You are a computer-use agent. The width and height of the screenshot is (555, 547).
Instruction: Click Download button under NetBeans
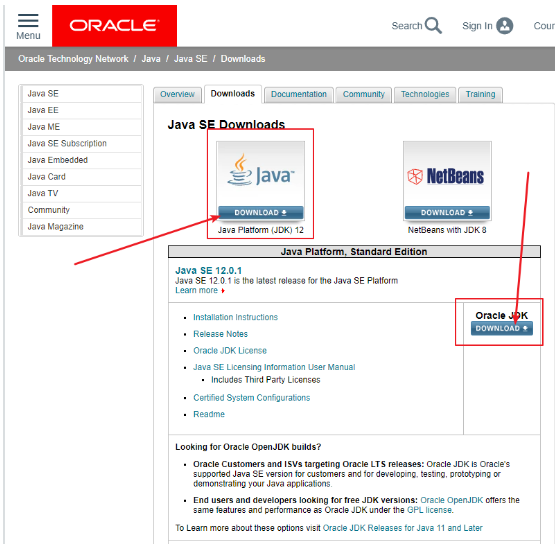447,213
